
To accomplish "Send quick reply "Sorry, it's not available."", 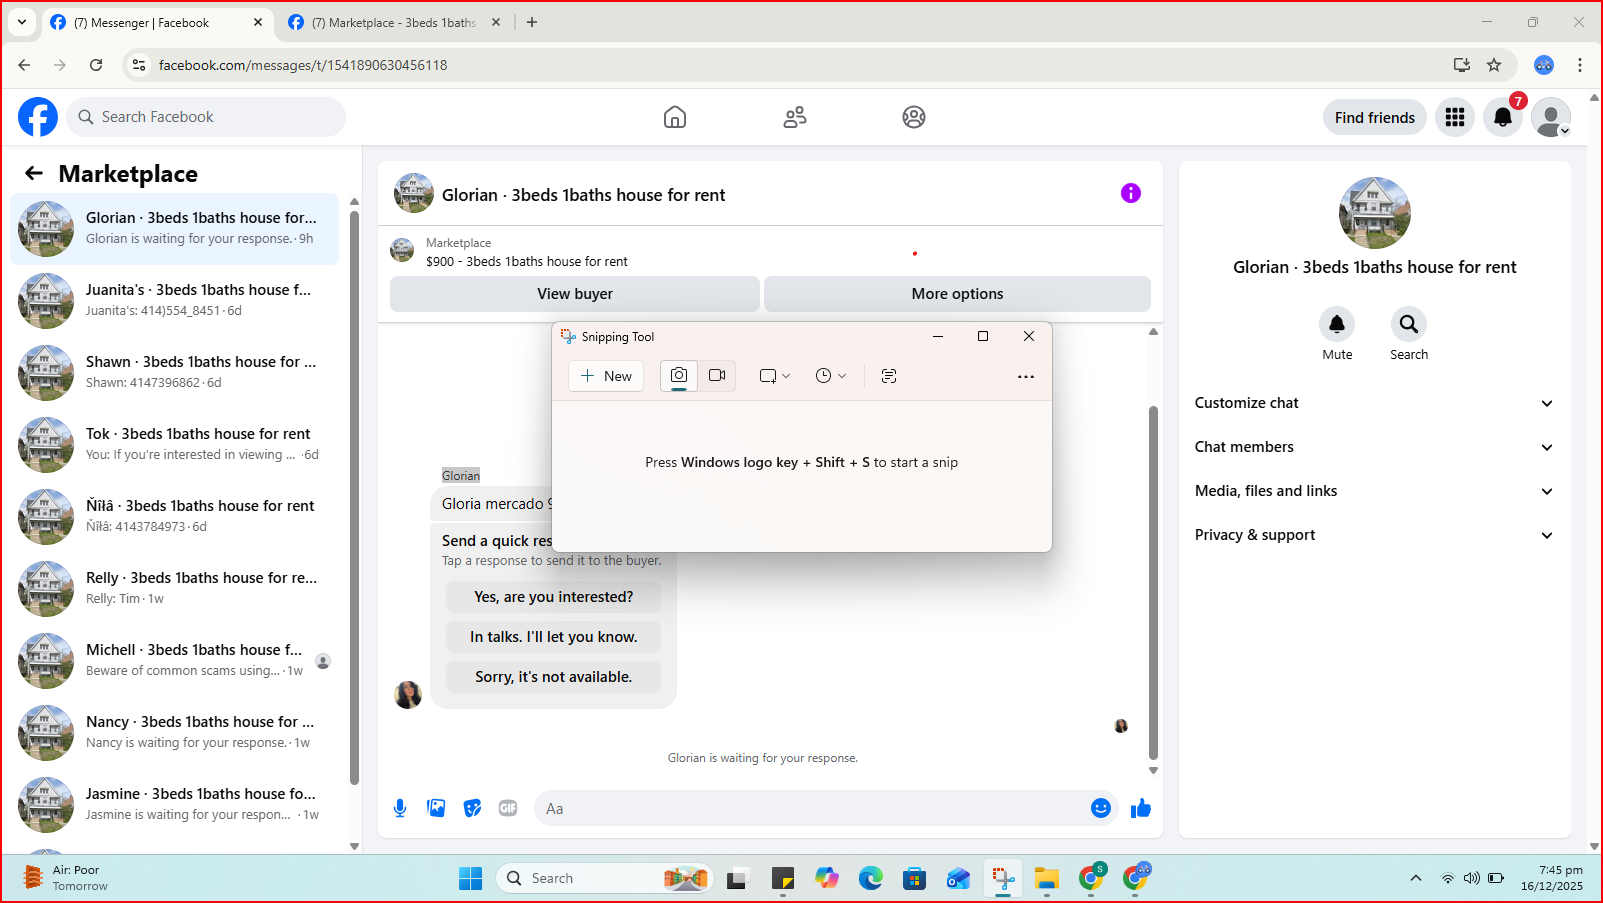I will [x=553, y=677].
